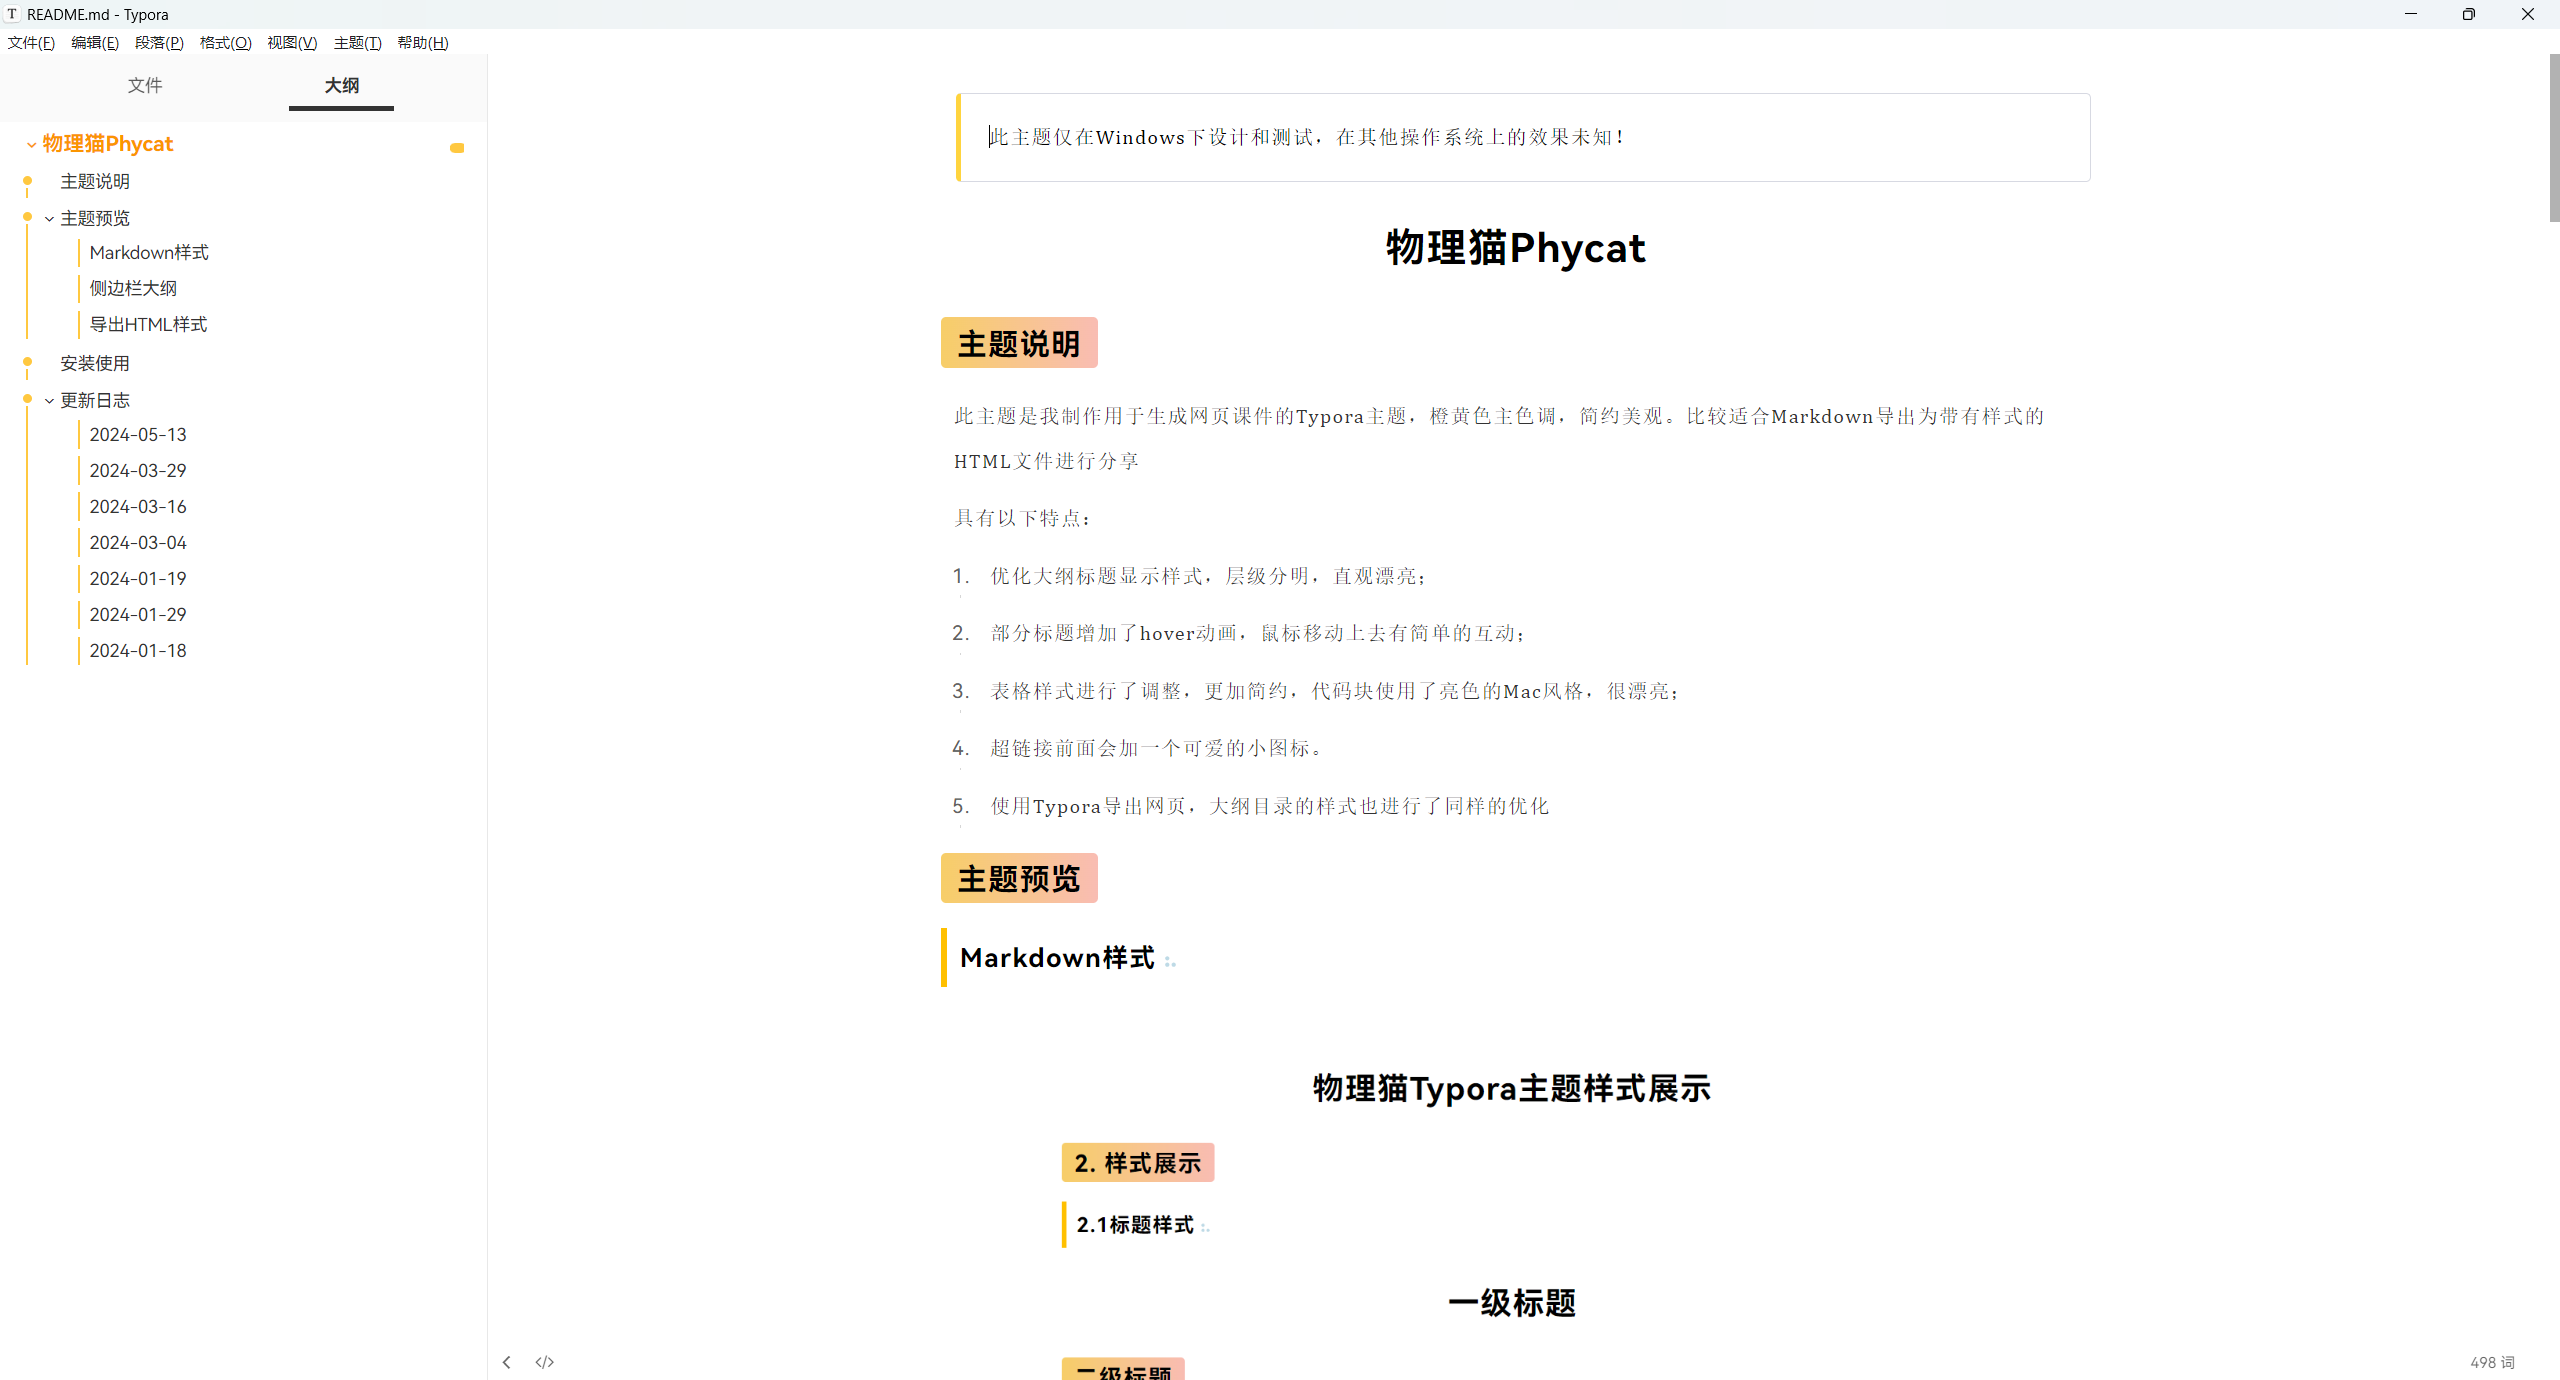This screenshot has height=1380, width=2560.
Task: Select the 2024-01-19 changelog entry
Action: (138, 579)
